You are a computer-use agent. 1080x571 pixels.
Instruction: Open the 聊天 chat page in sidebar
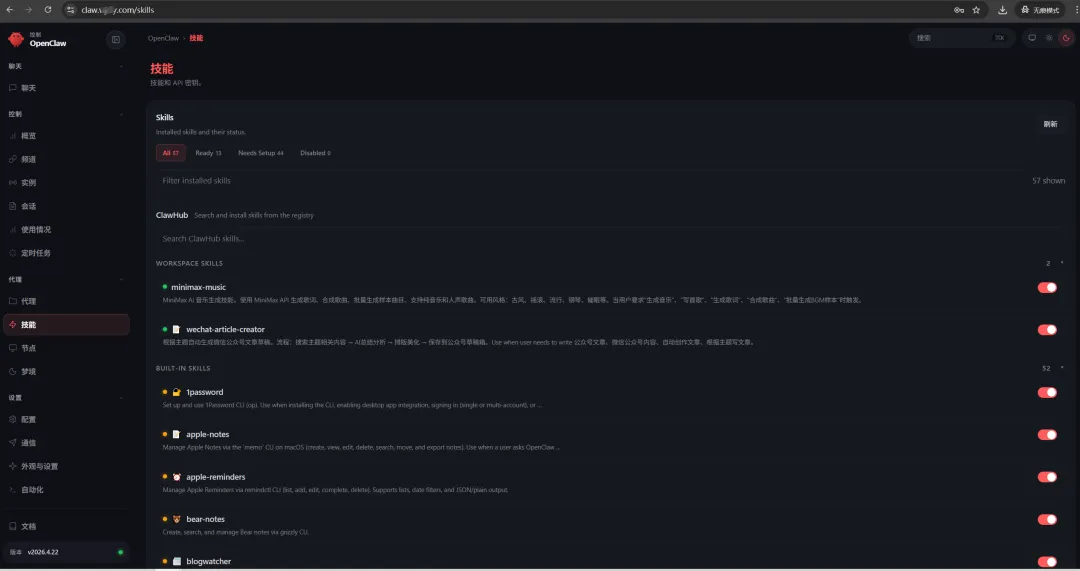click(66, 88)
